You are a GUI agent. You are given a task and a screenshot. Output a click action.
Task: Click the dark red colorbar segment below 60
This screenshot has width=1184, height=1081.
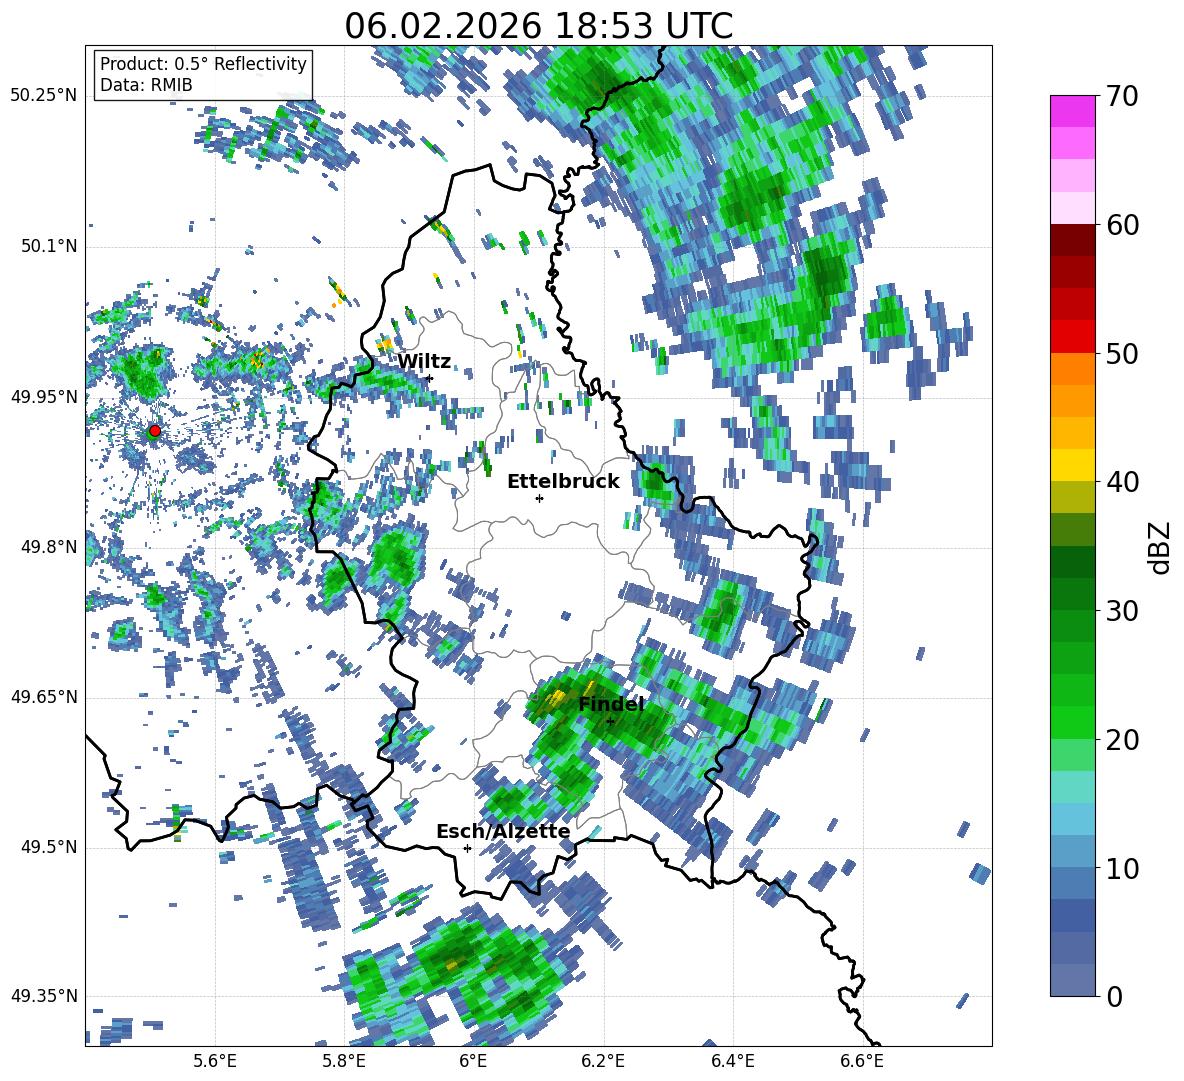pyautogui.click(x=1072, y=240)
